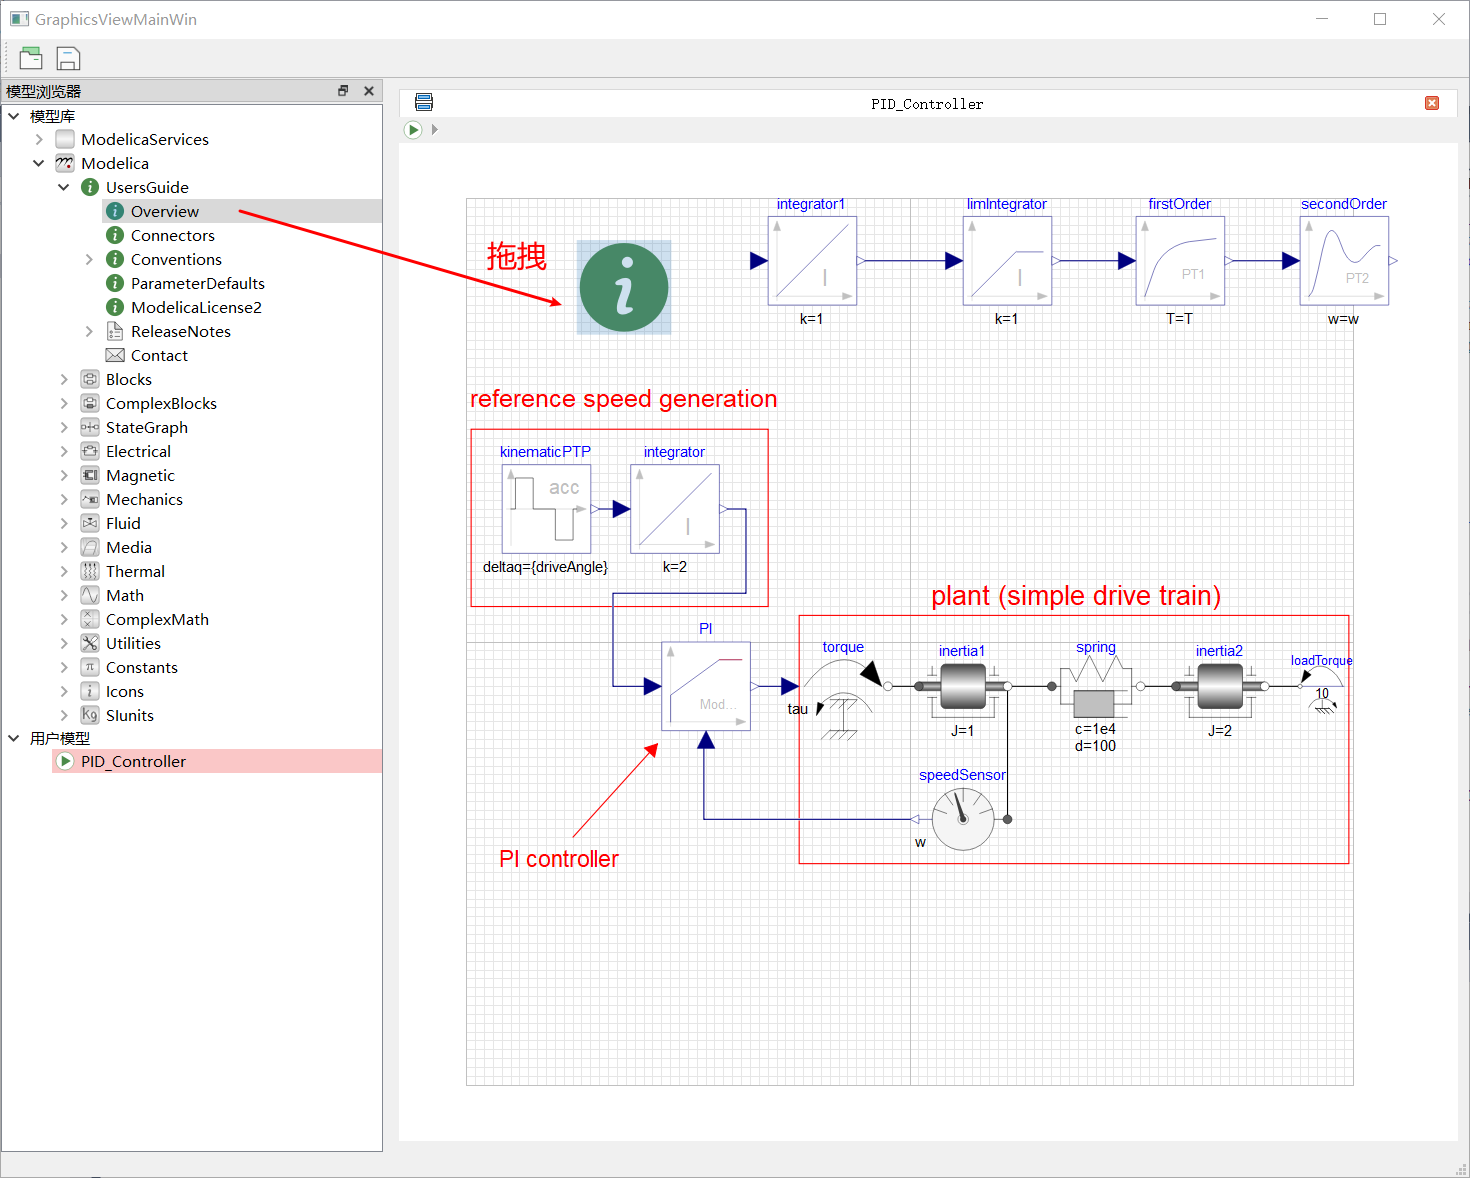Click the diagram layer icon beside the title
The height and width of the screenshot is (1178, 1470).
click(x=424, y=102)
